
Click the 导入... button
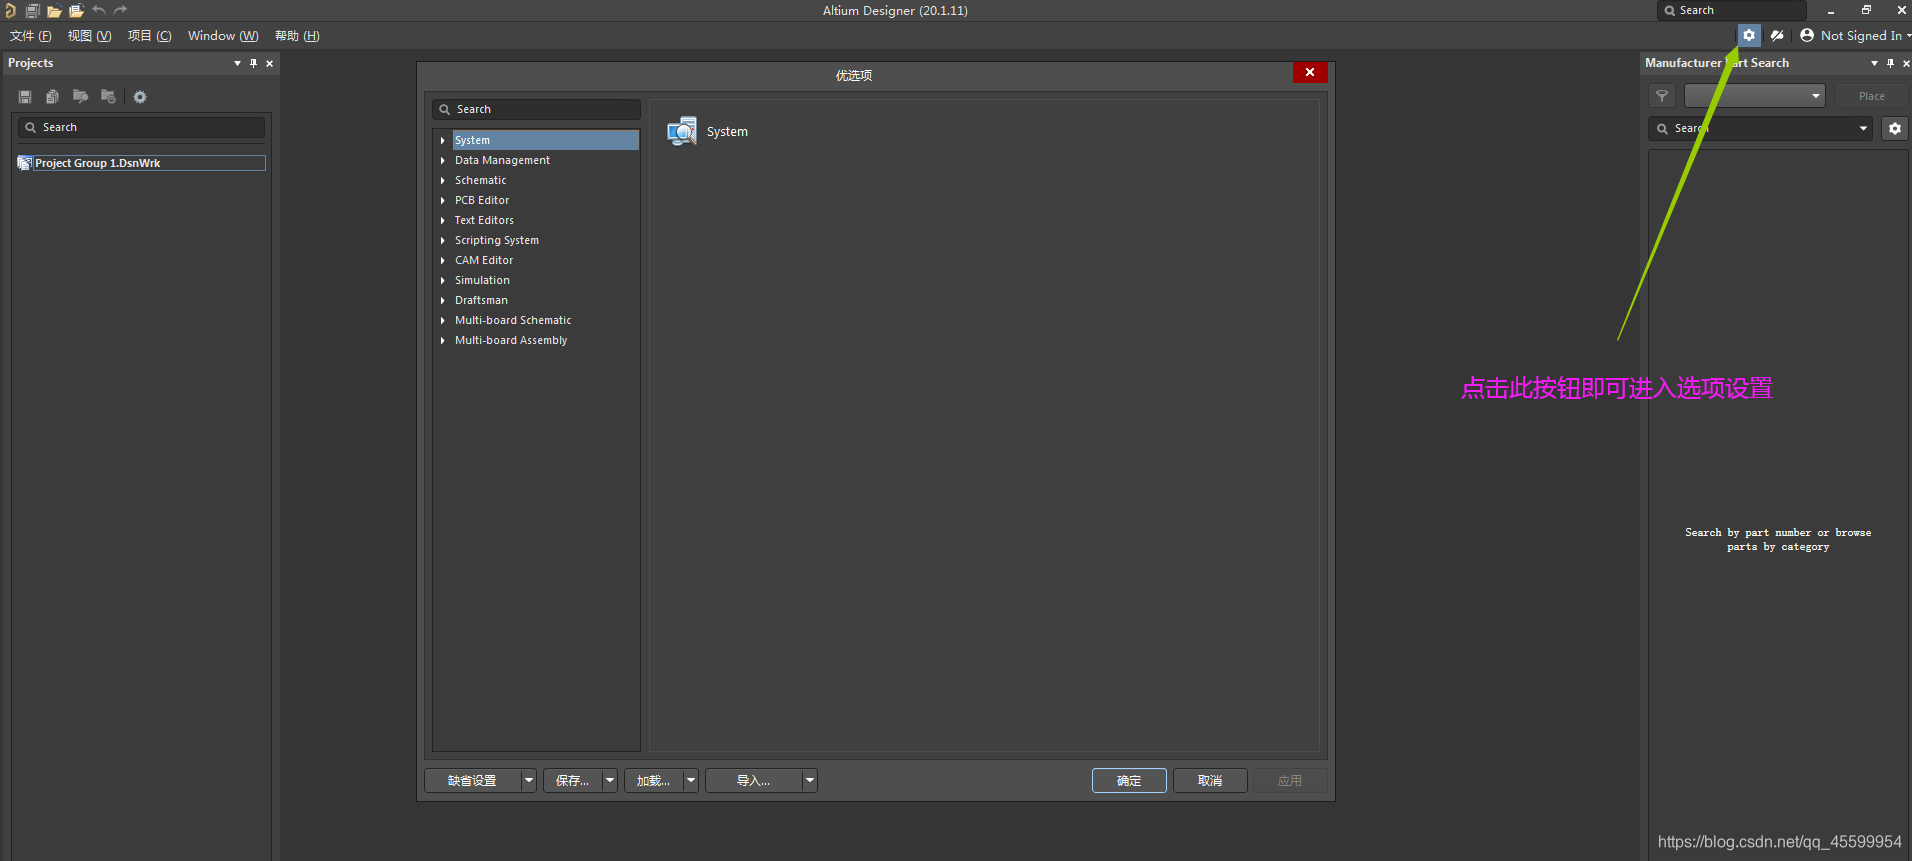click(x=753, y=780)
